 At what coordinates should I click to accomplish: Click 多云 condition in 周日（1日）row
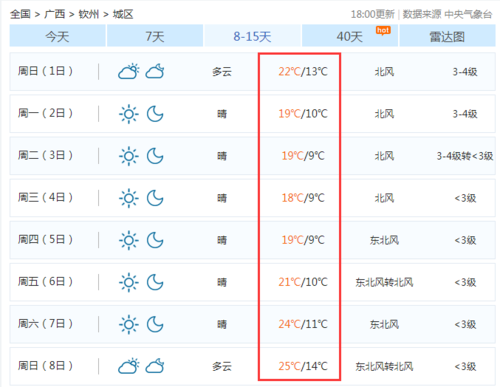[222, 72]
